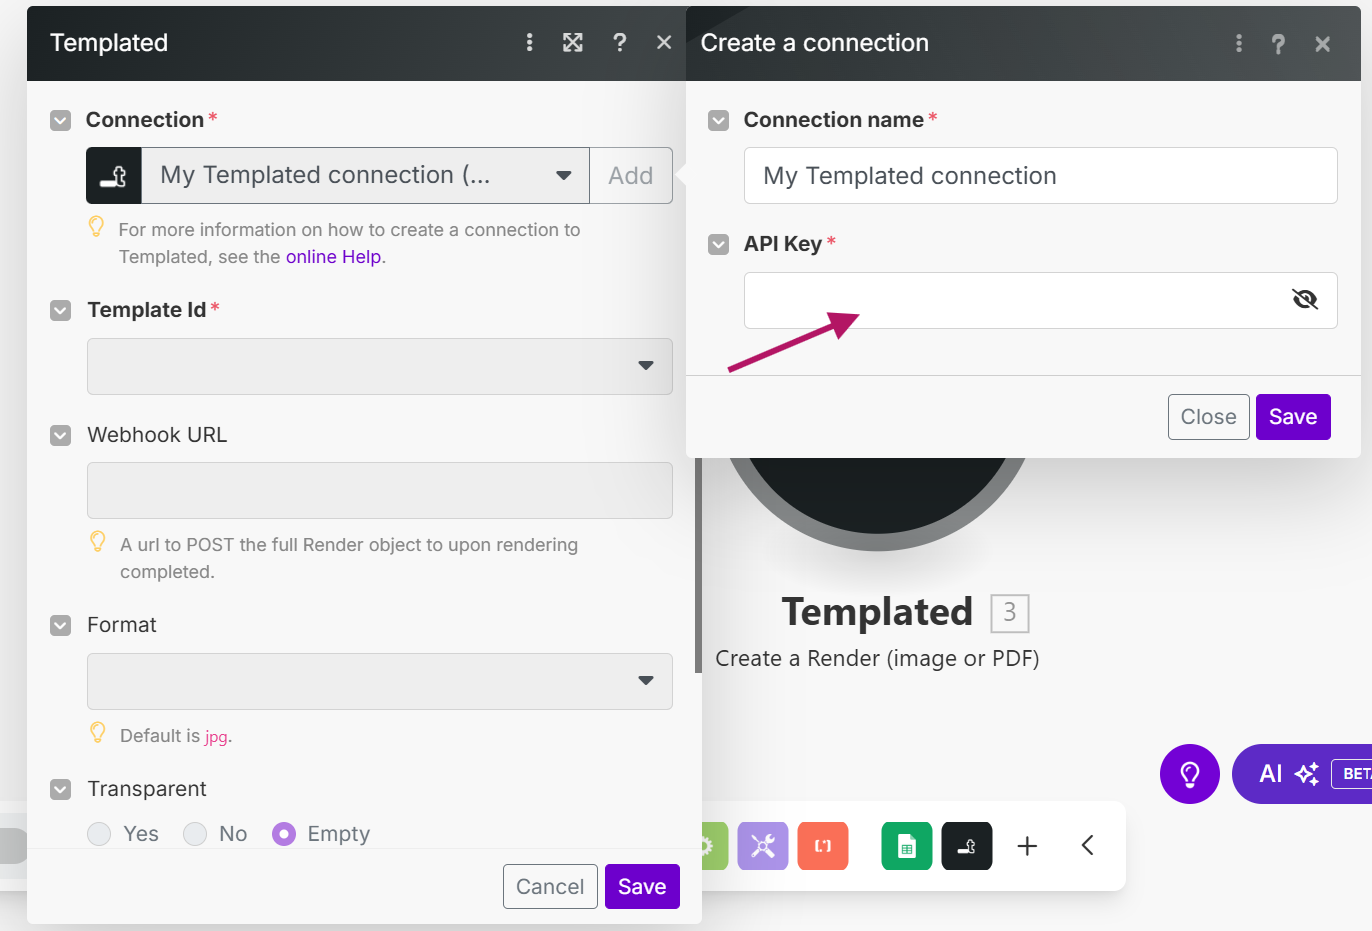Click the API Key input field

point(1040,300)
